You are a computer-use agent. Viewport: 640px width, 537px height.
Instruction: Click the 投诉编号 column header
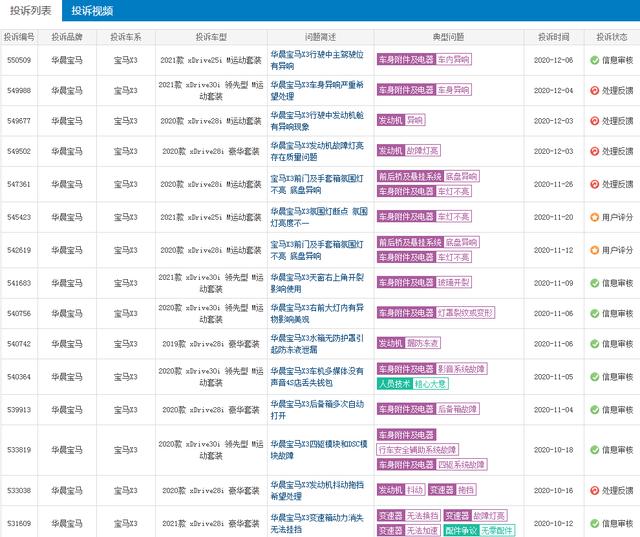tap(19, 37)
